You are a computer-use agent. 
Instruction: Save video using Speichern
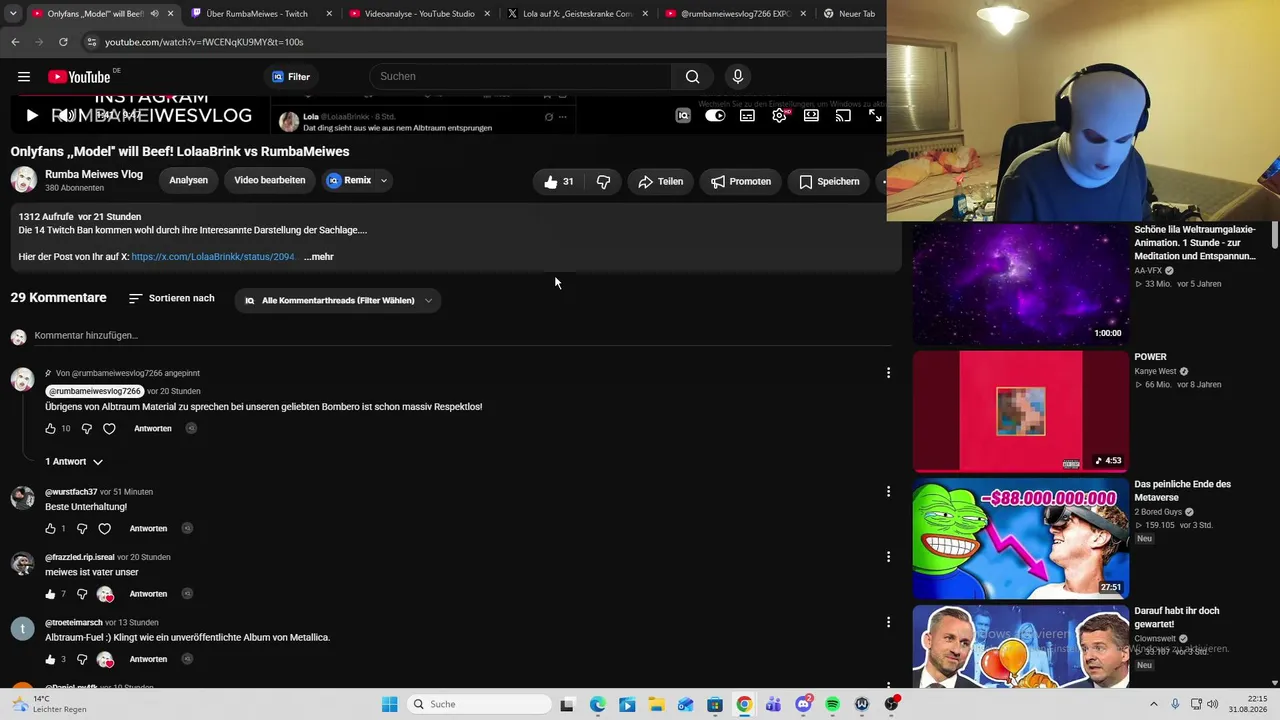pos(829,182)
